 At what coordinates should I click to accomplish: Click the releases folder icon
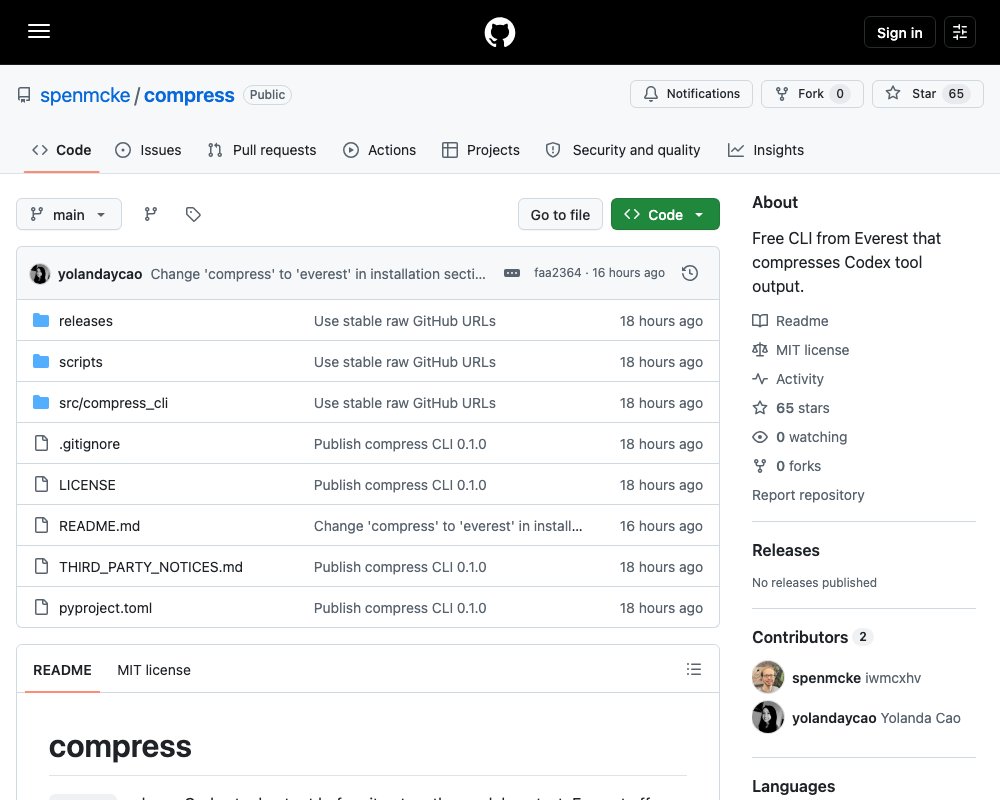click(41, 320)
